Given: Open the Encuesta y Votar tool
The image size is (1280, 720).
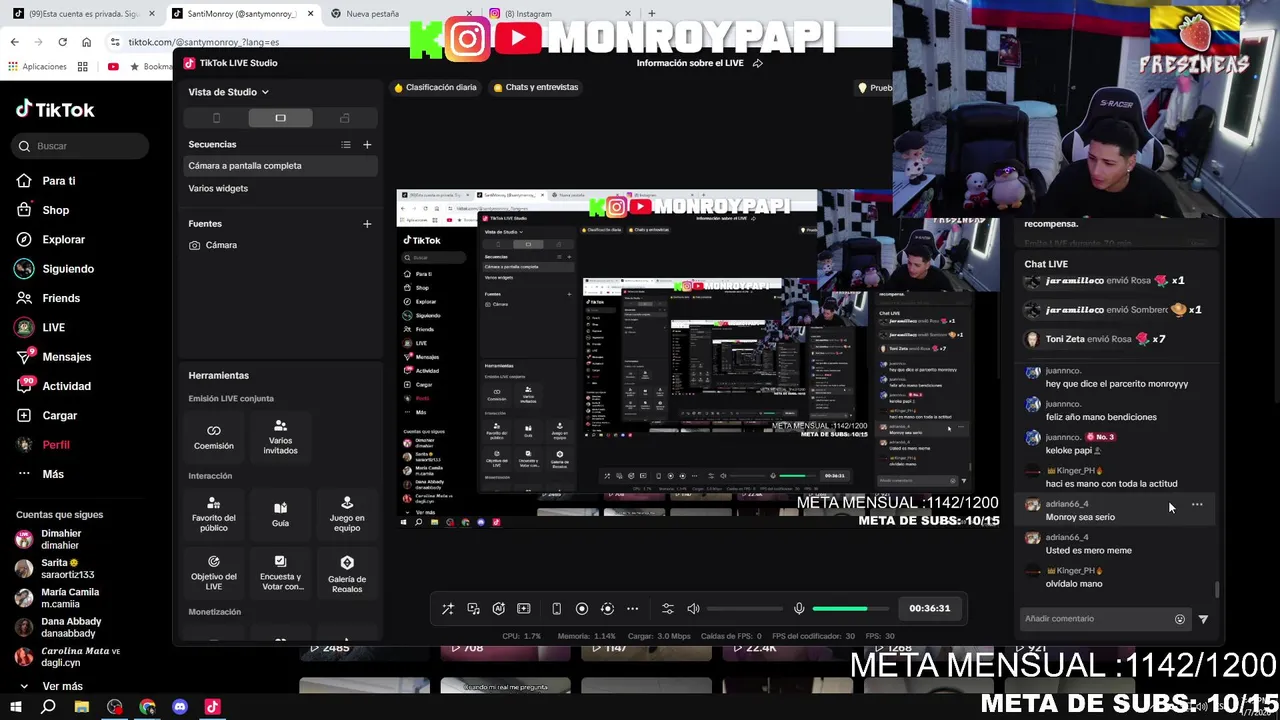Looking at the screenshot, I should click(x=280, y=572).
